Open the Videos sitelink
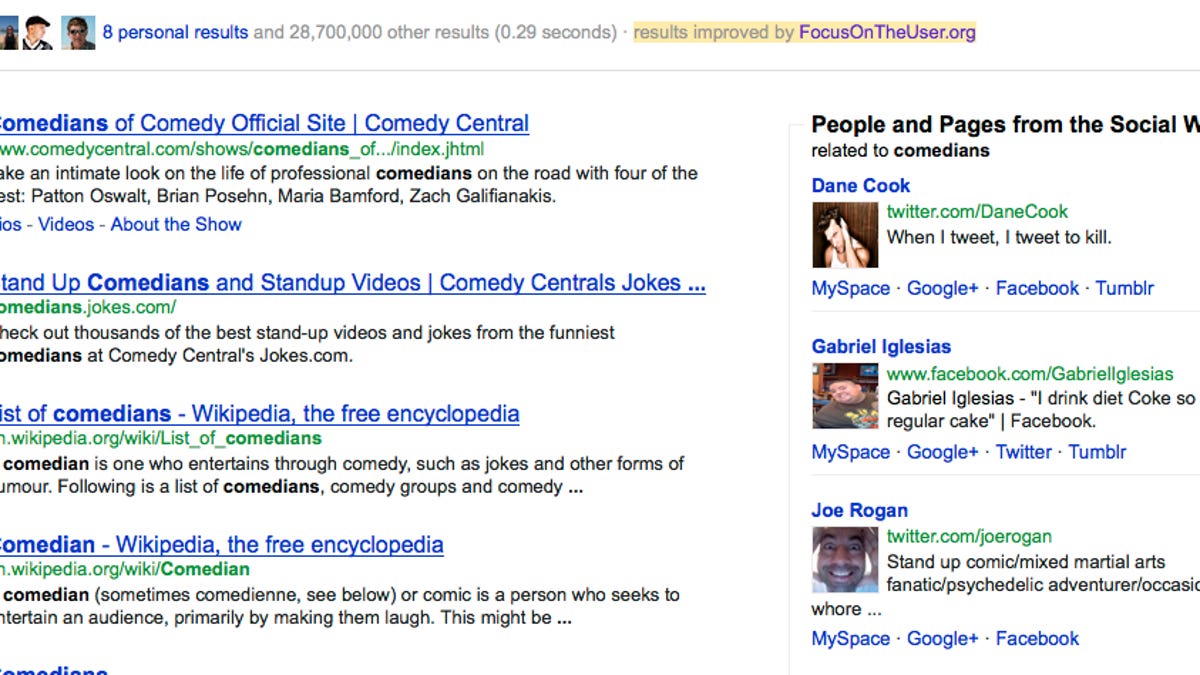Viewport: 1200px width, 675px height. click(x=66, y=224)
